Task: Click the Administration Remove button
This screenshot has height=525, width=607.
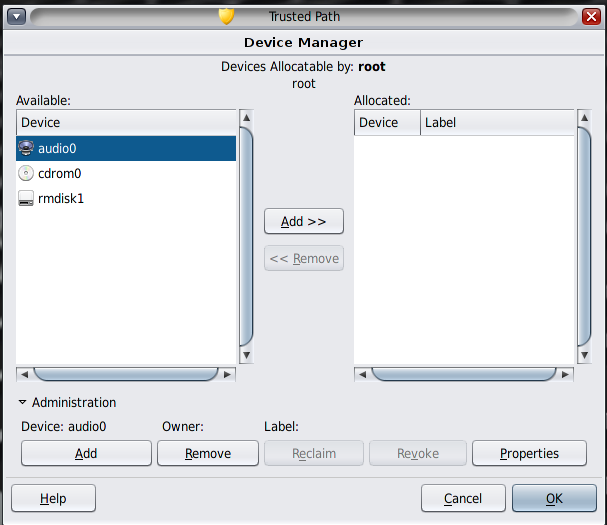Action: click(208, 453)
